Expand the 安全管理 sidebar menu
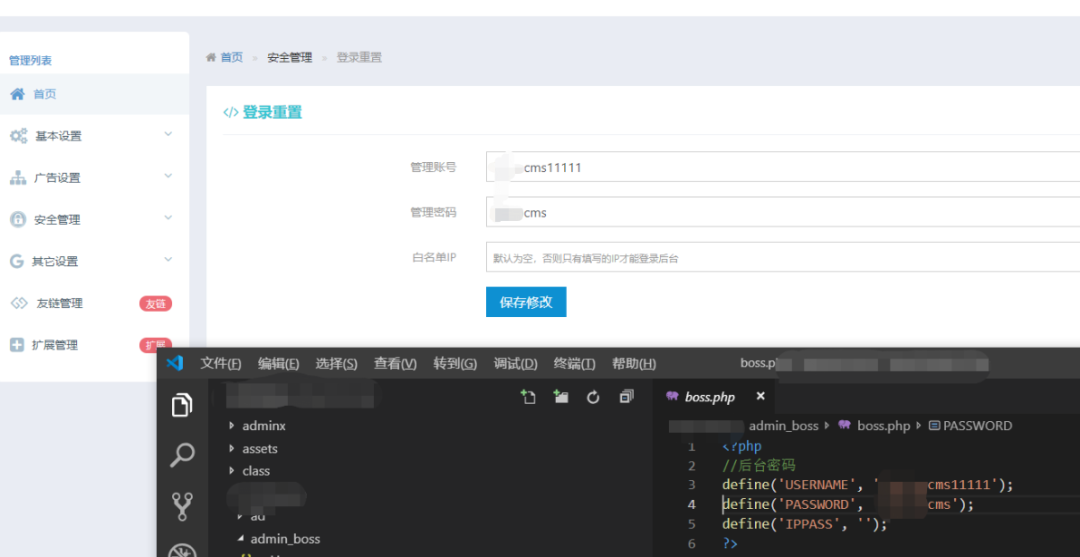The width and height of the screenshot is (1080, 557). tap(90, 220)
